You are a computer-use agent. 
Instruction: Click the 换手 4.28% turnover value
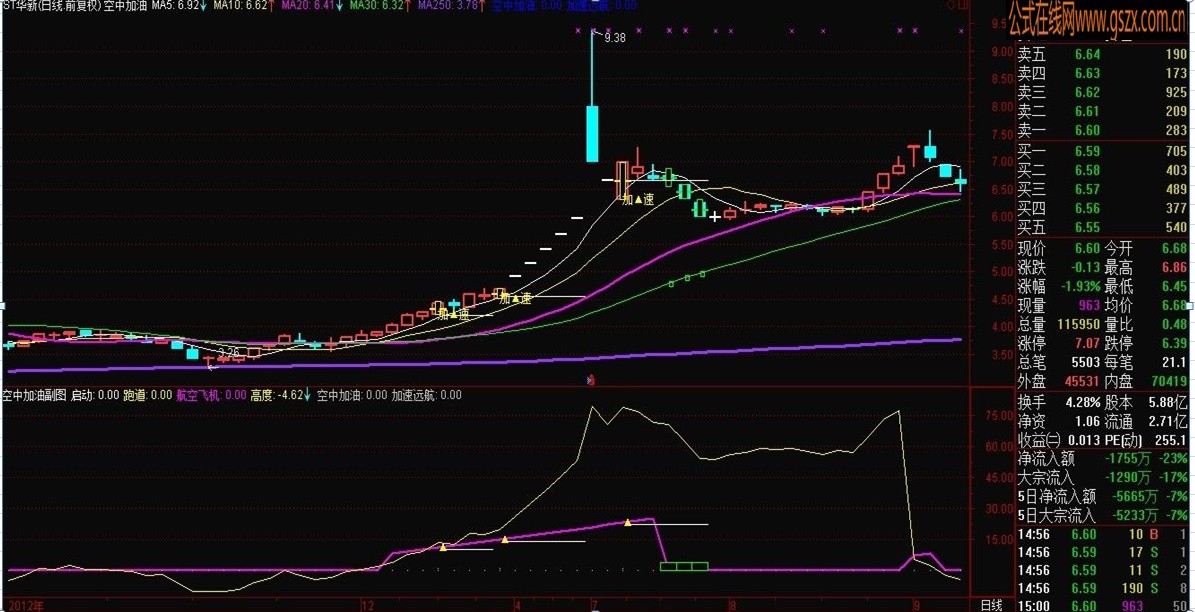[1083, 401]
